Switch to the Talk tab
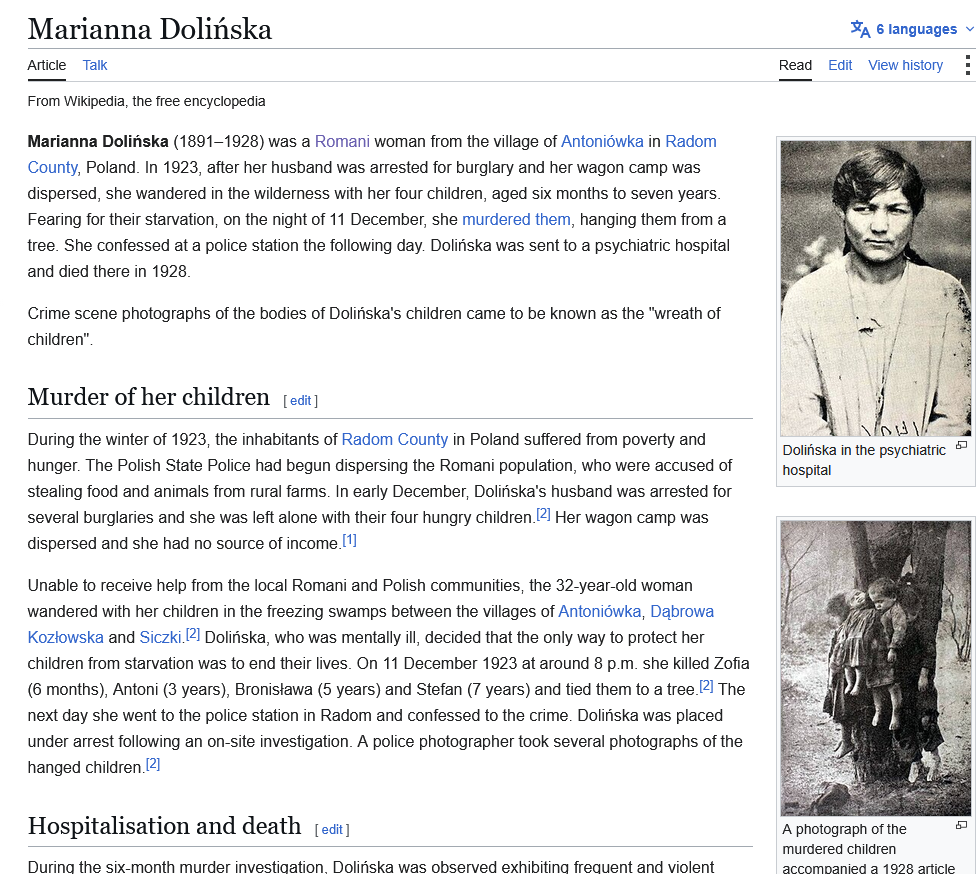 coord(95,65)
